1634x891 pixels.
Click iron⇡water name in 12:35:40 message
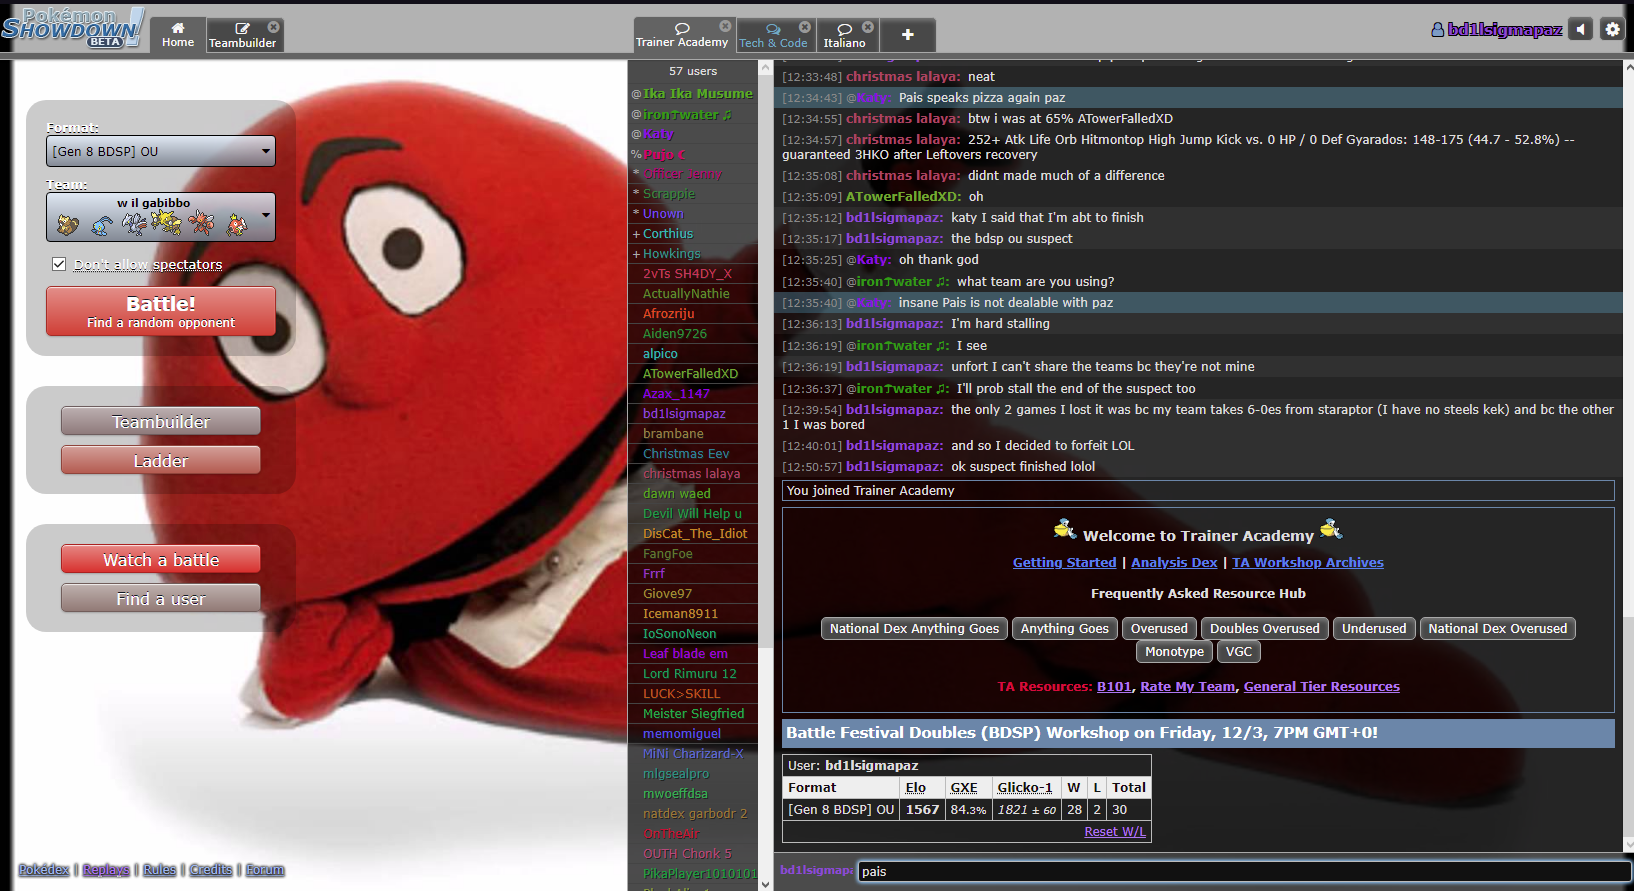tap(898, 282)
